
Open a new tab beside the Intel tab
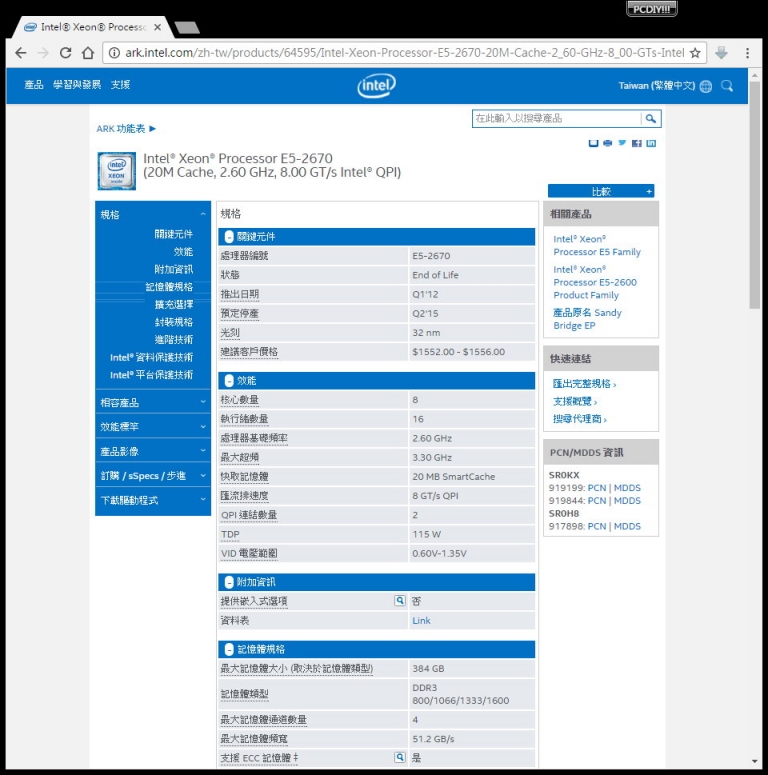click(x=187, y=28)
